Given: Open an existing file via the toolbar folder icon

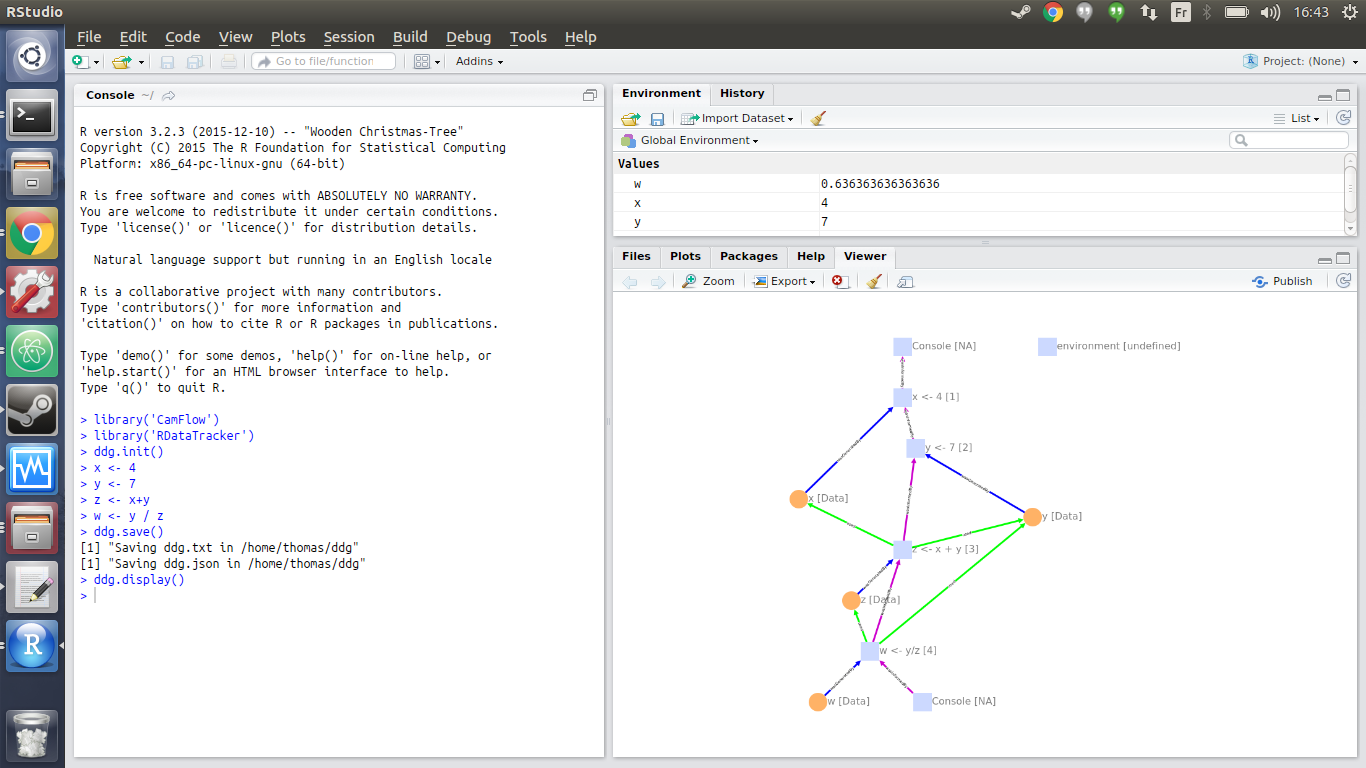Looking at the screenshot, I should click(x=122, y=61).
